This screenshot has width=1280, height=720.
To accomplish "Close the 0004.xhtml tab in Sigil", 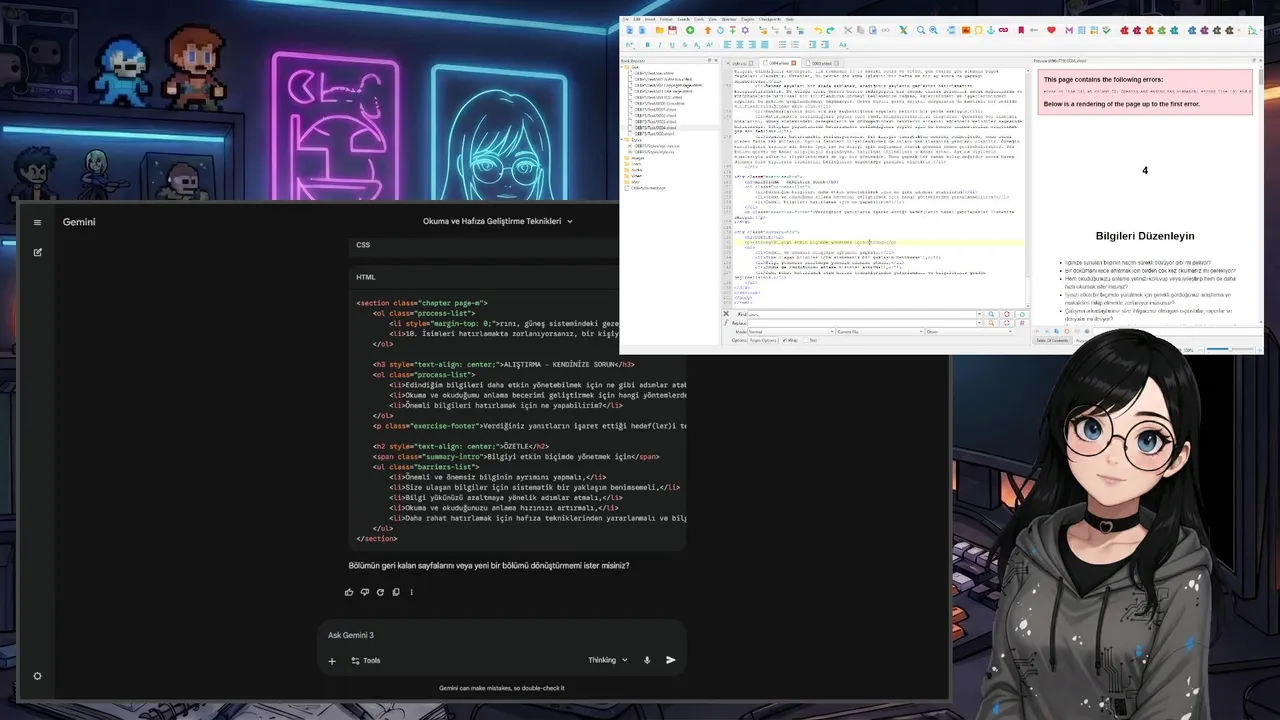I will tap(794, 62).
